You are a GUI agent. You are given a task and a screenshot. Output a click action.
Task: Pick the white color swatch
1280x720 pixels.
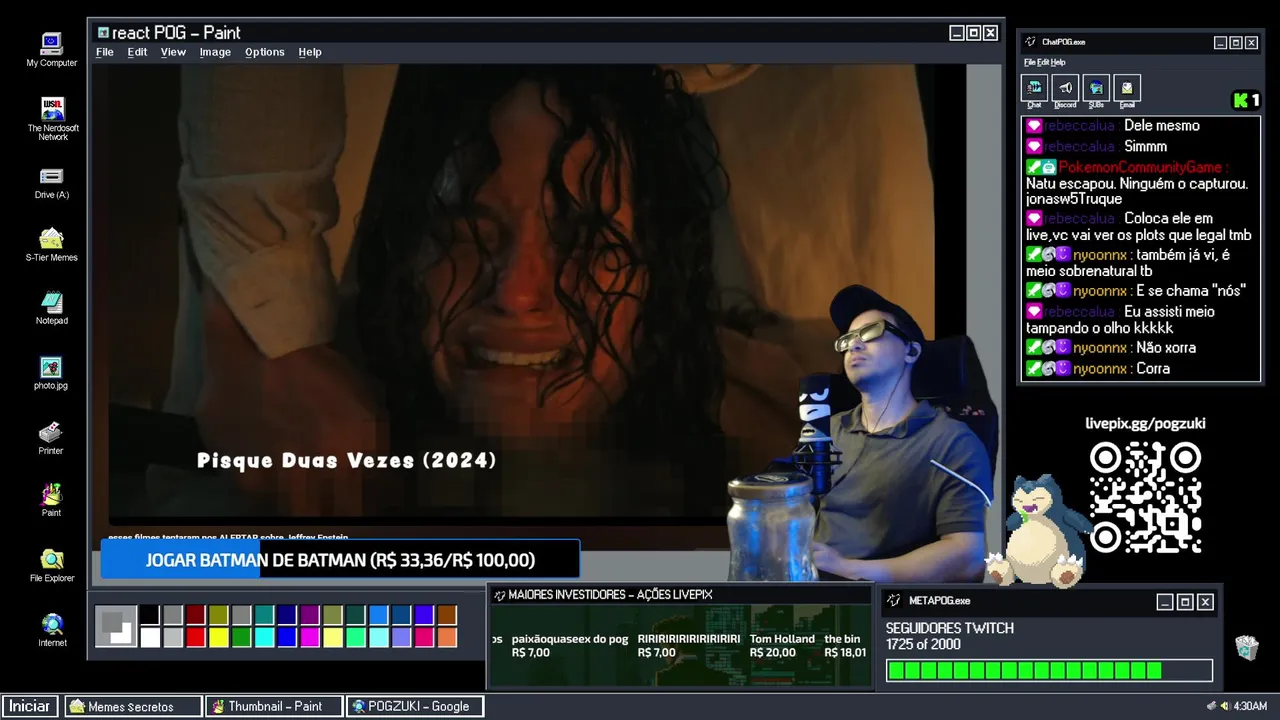(x=149, y=637)
